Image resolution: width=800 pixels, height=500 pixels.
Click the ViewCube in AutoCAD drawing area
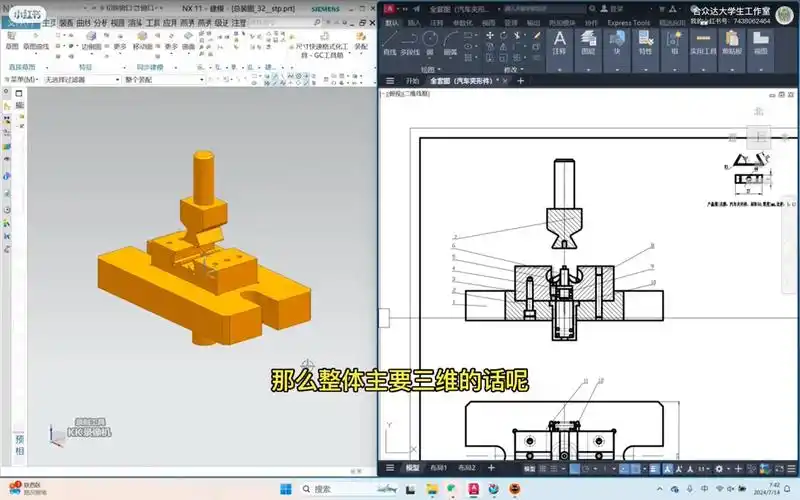point(760,136)
